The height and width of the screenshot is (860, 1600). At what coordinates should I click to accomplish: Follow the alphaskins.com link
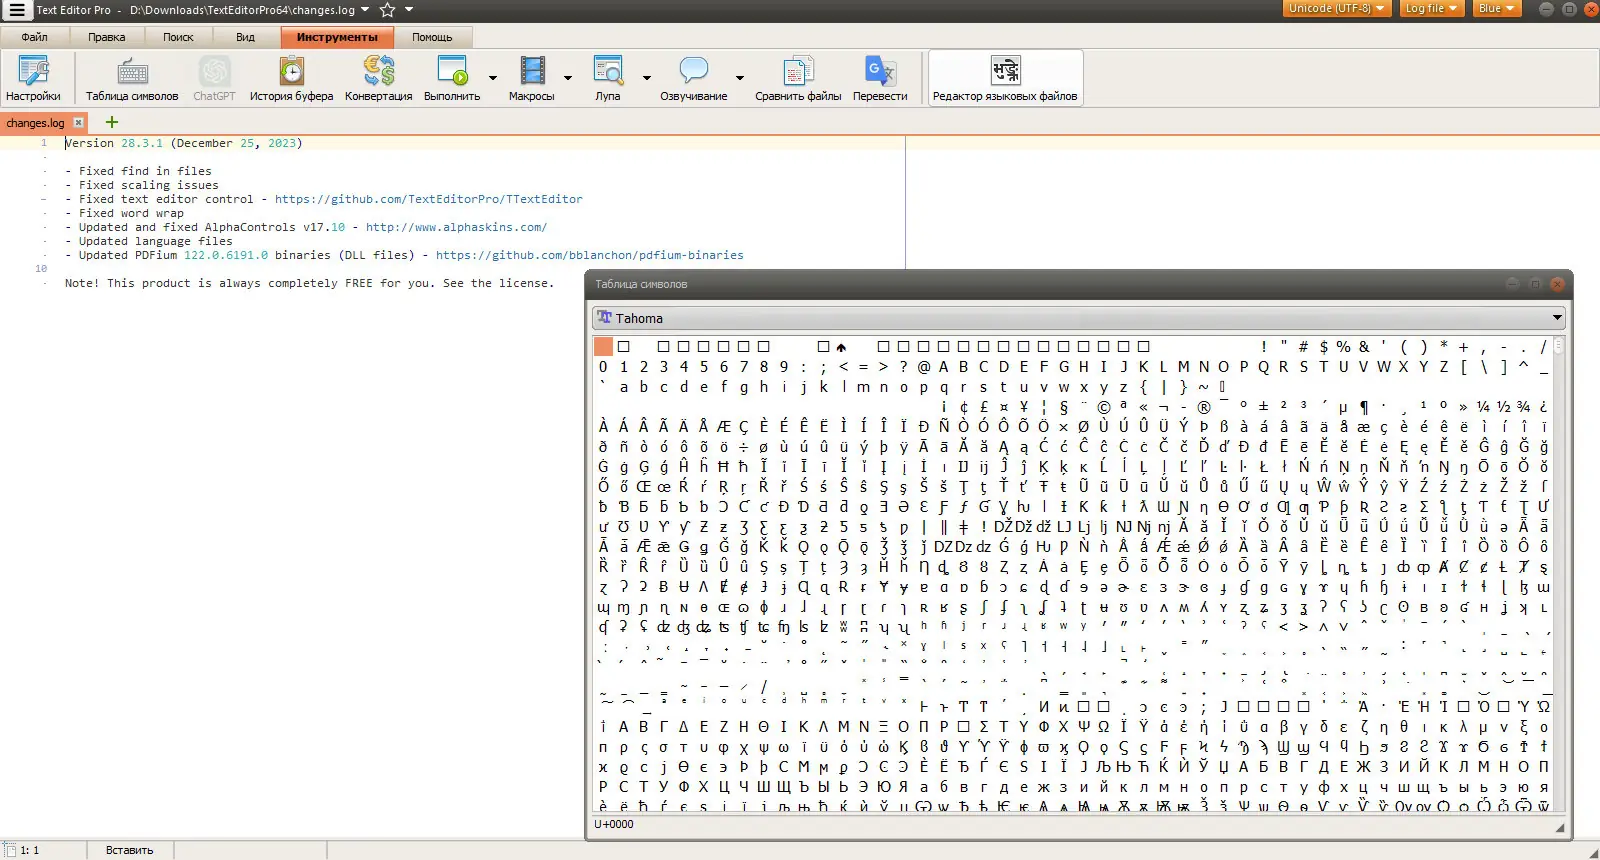(x=456, y=227)
